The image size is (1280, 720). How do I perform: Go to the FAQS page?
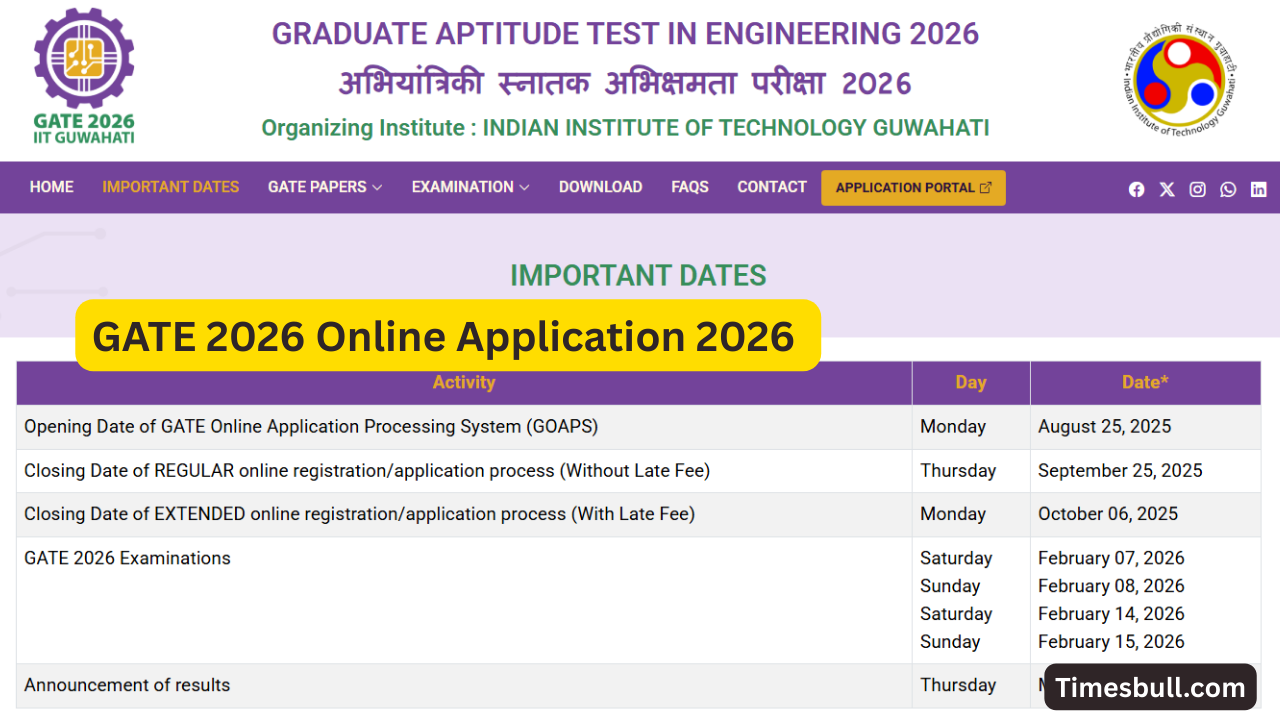coord(690,187)
